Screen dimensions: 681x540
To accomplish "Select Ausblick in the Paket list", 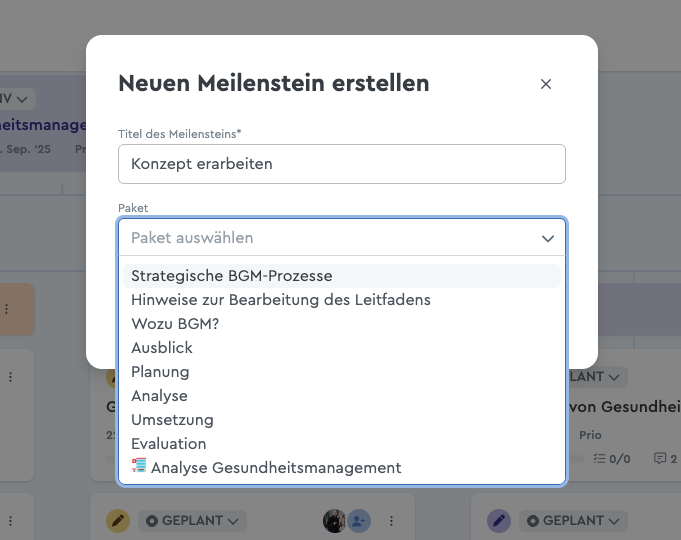I will 162,348.
